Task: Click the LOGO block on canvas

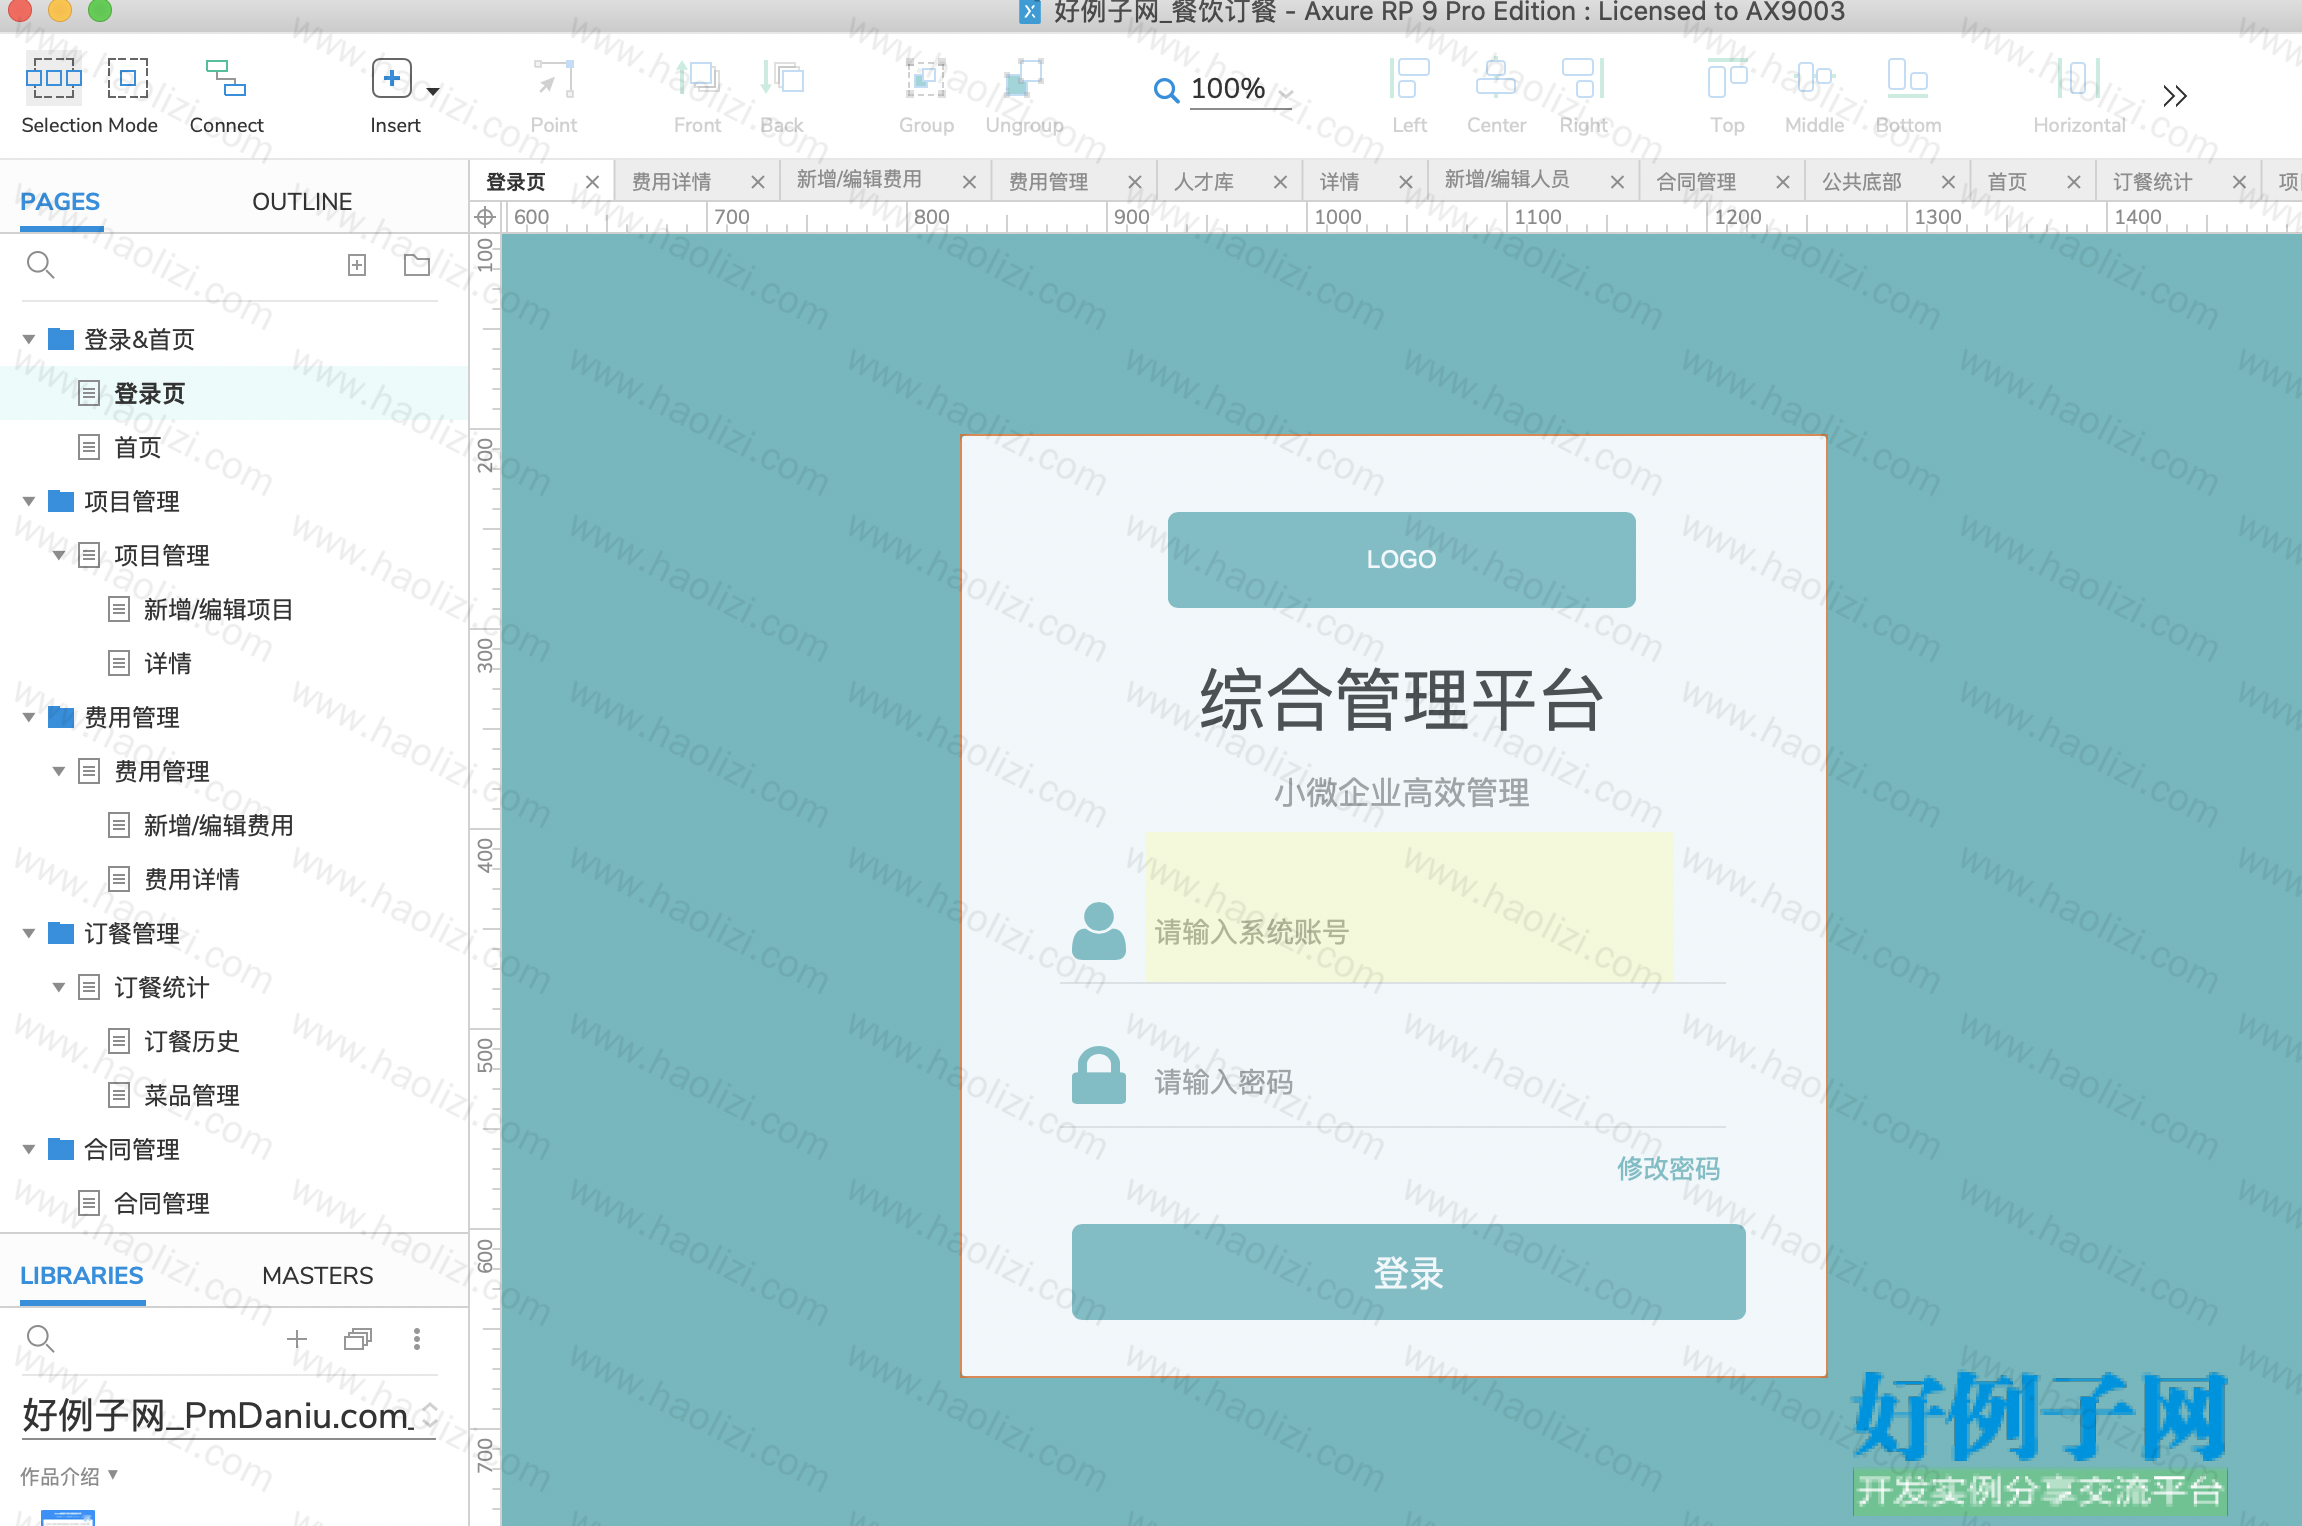Action: 1401,559
